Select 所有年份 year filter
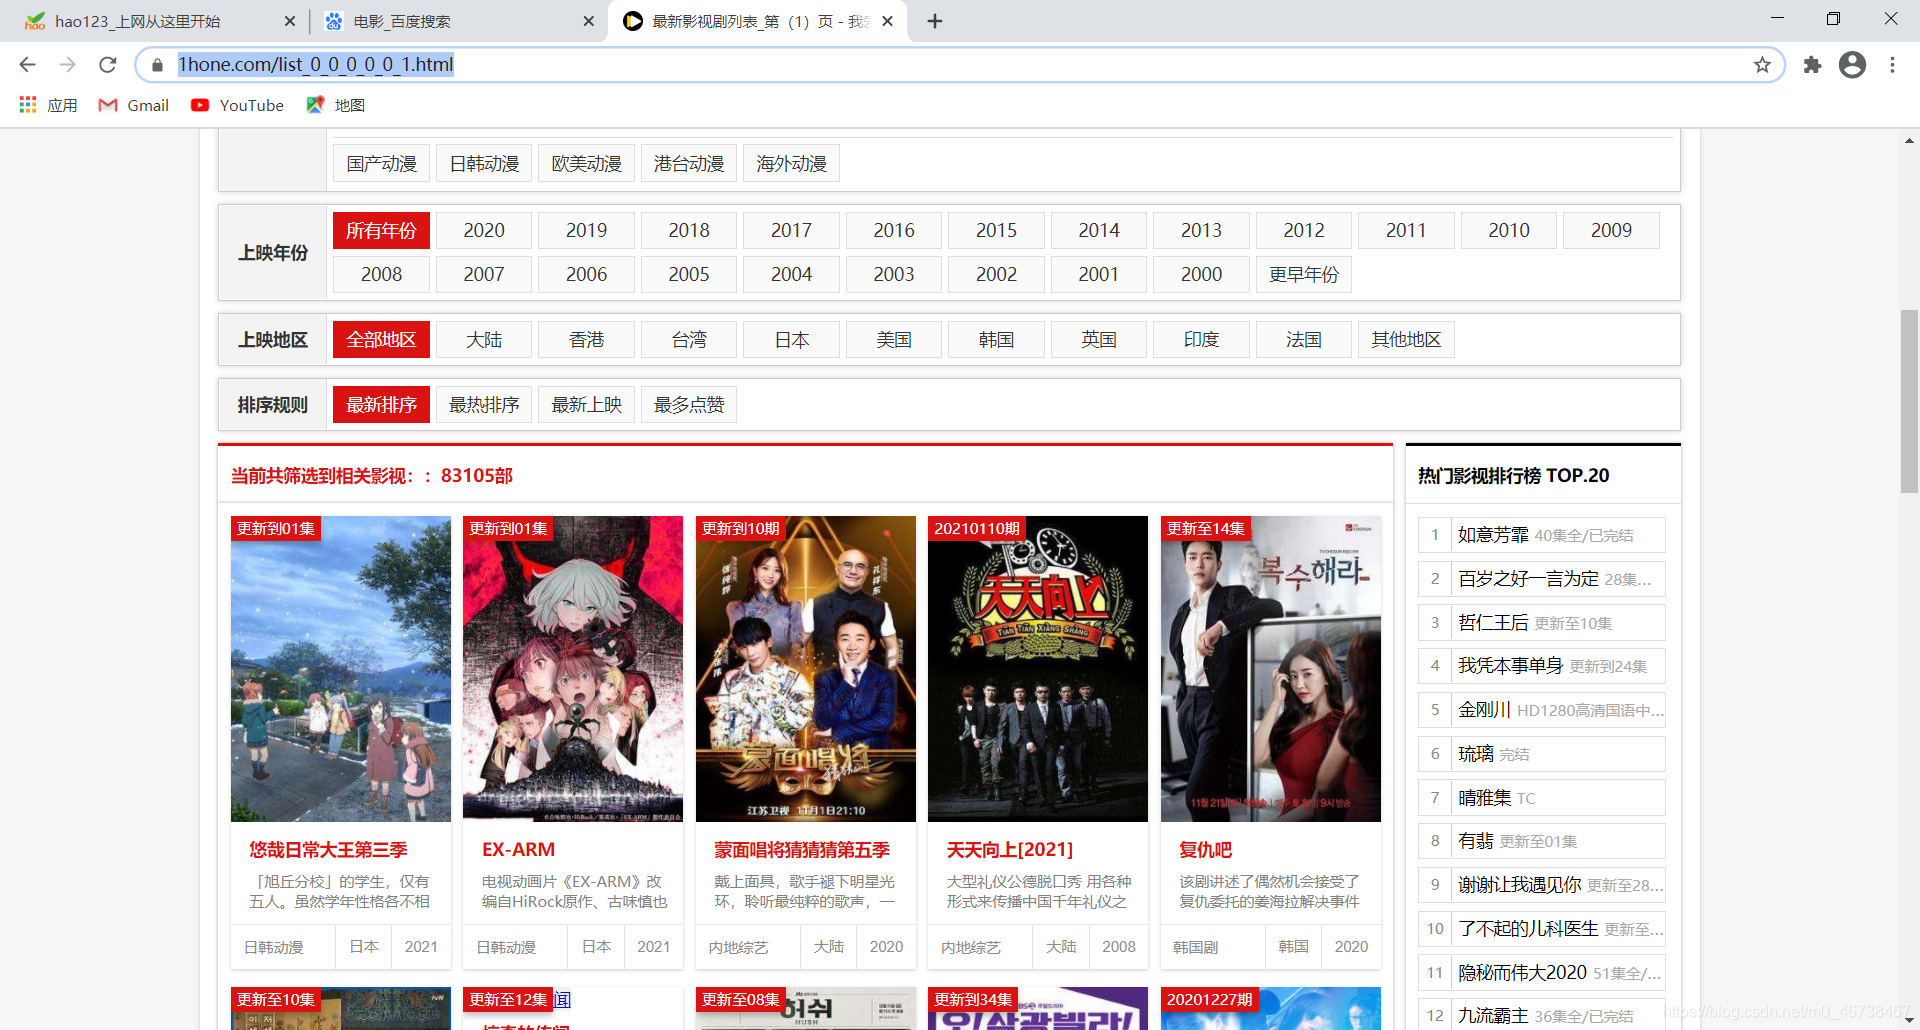 [x=381, y=231]
